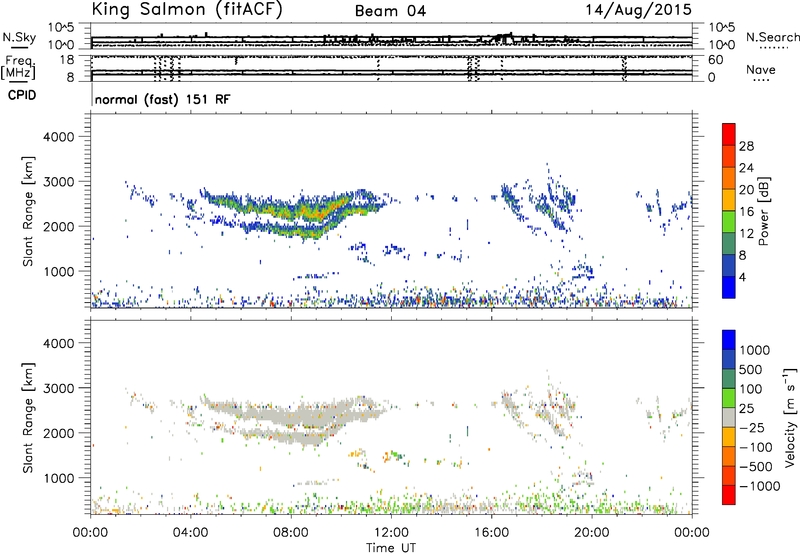Click the date '14/Aug/2015'
800x554 pixels.
click(638, 9)
